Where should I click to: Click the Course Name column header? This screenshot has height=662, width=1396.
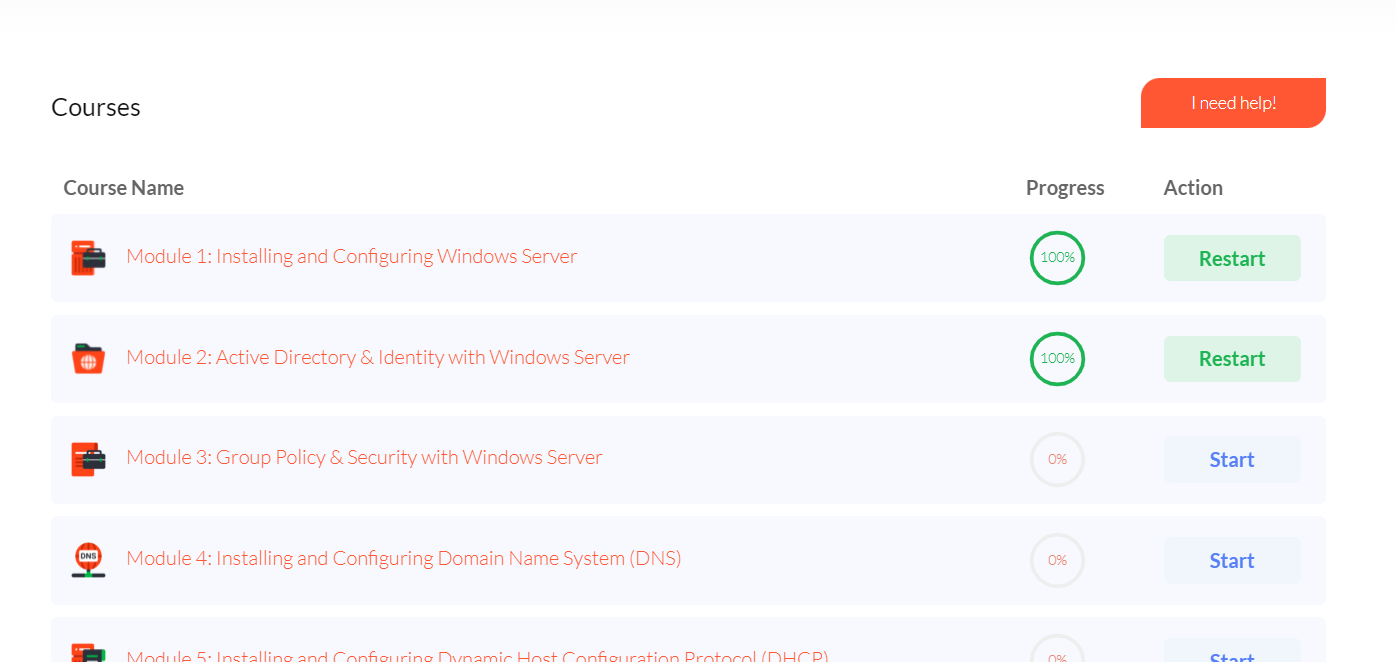(123, 188)
